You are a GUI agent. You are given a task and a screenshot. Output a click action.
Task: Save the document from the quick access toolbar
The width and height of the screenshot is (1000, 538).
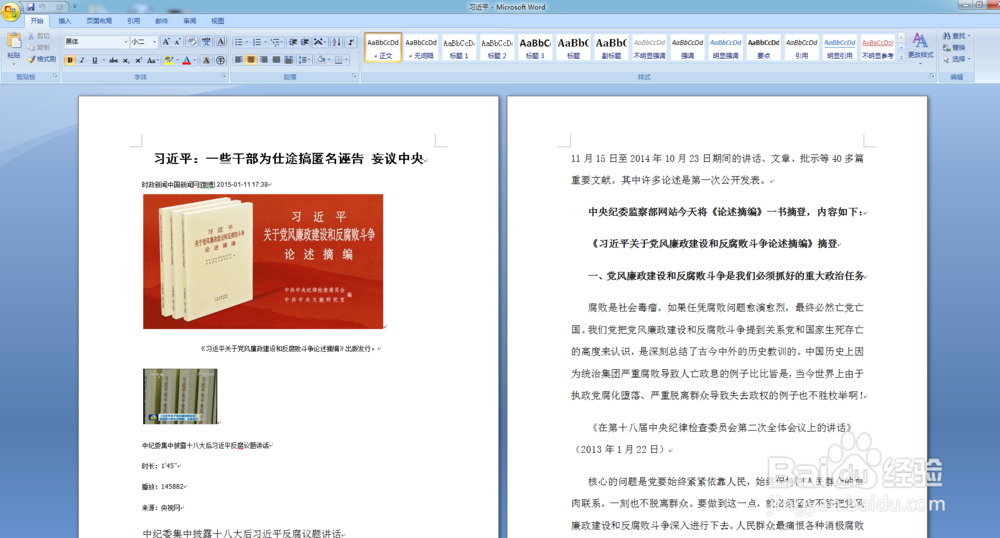click(30, 7)
